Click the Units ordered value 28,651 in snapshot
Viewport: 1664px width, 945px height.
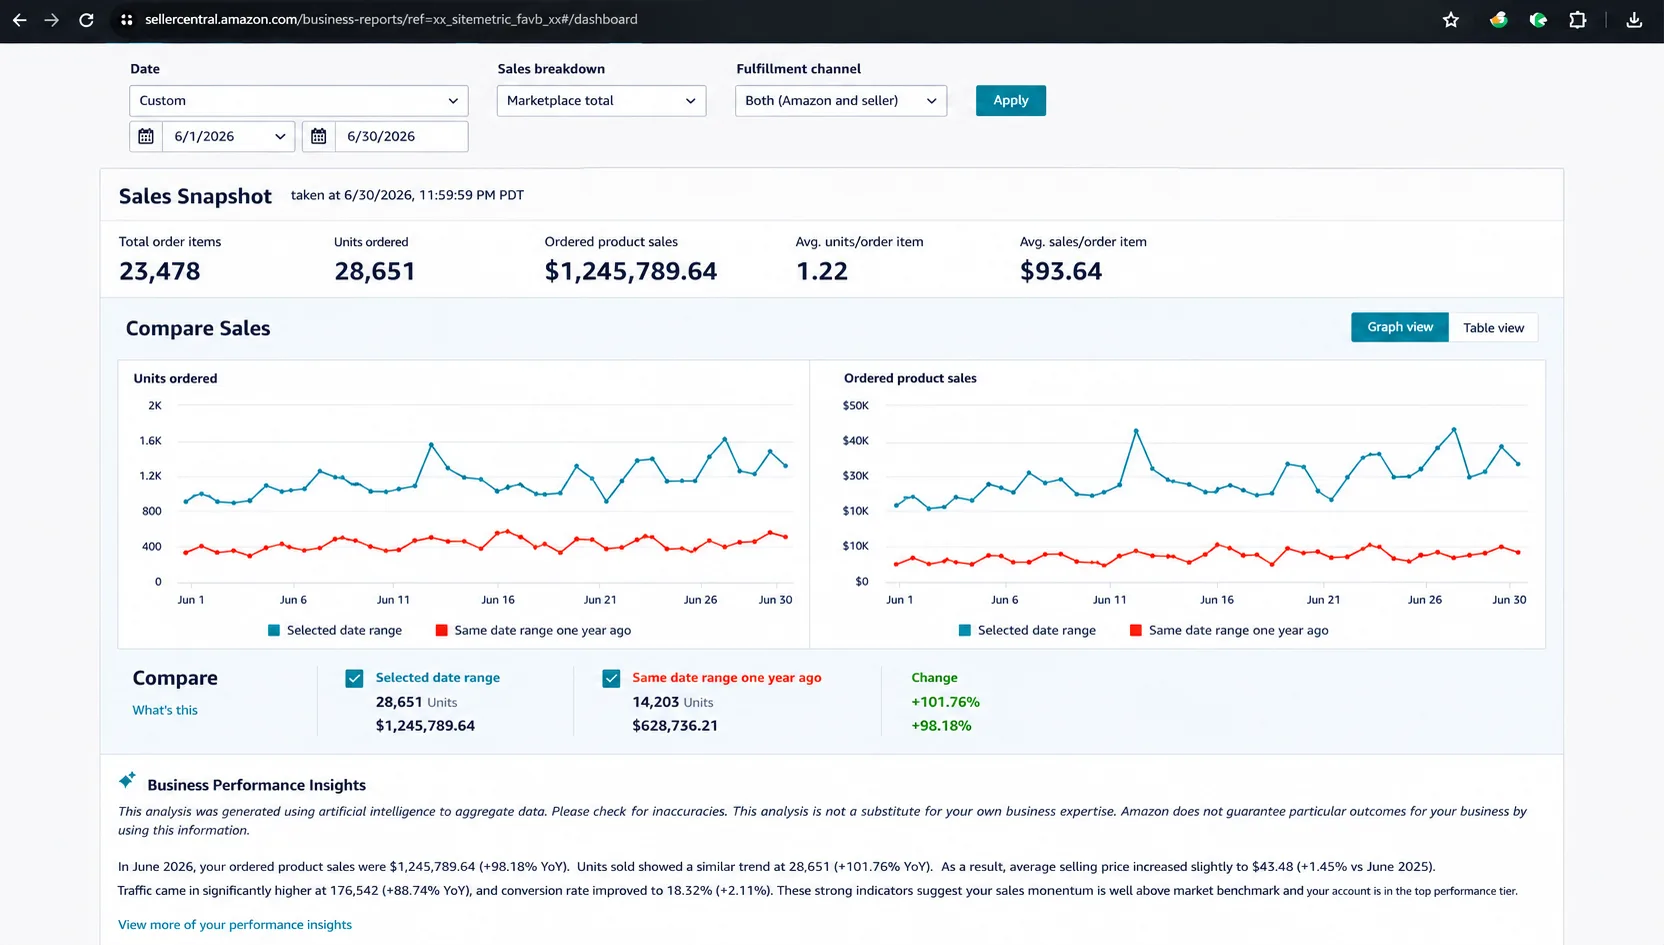[x=375, y=271]
